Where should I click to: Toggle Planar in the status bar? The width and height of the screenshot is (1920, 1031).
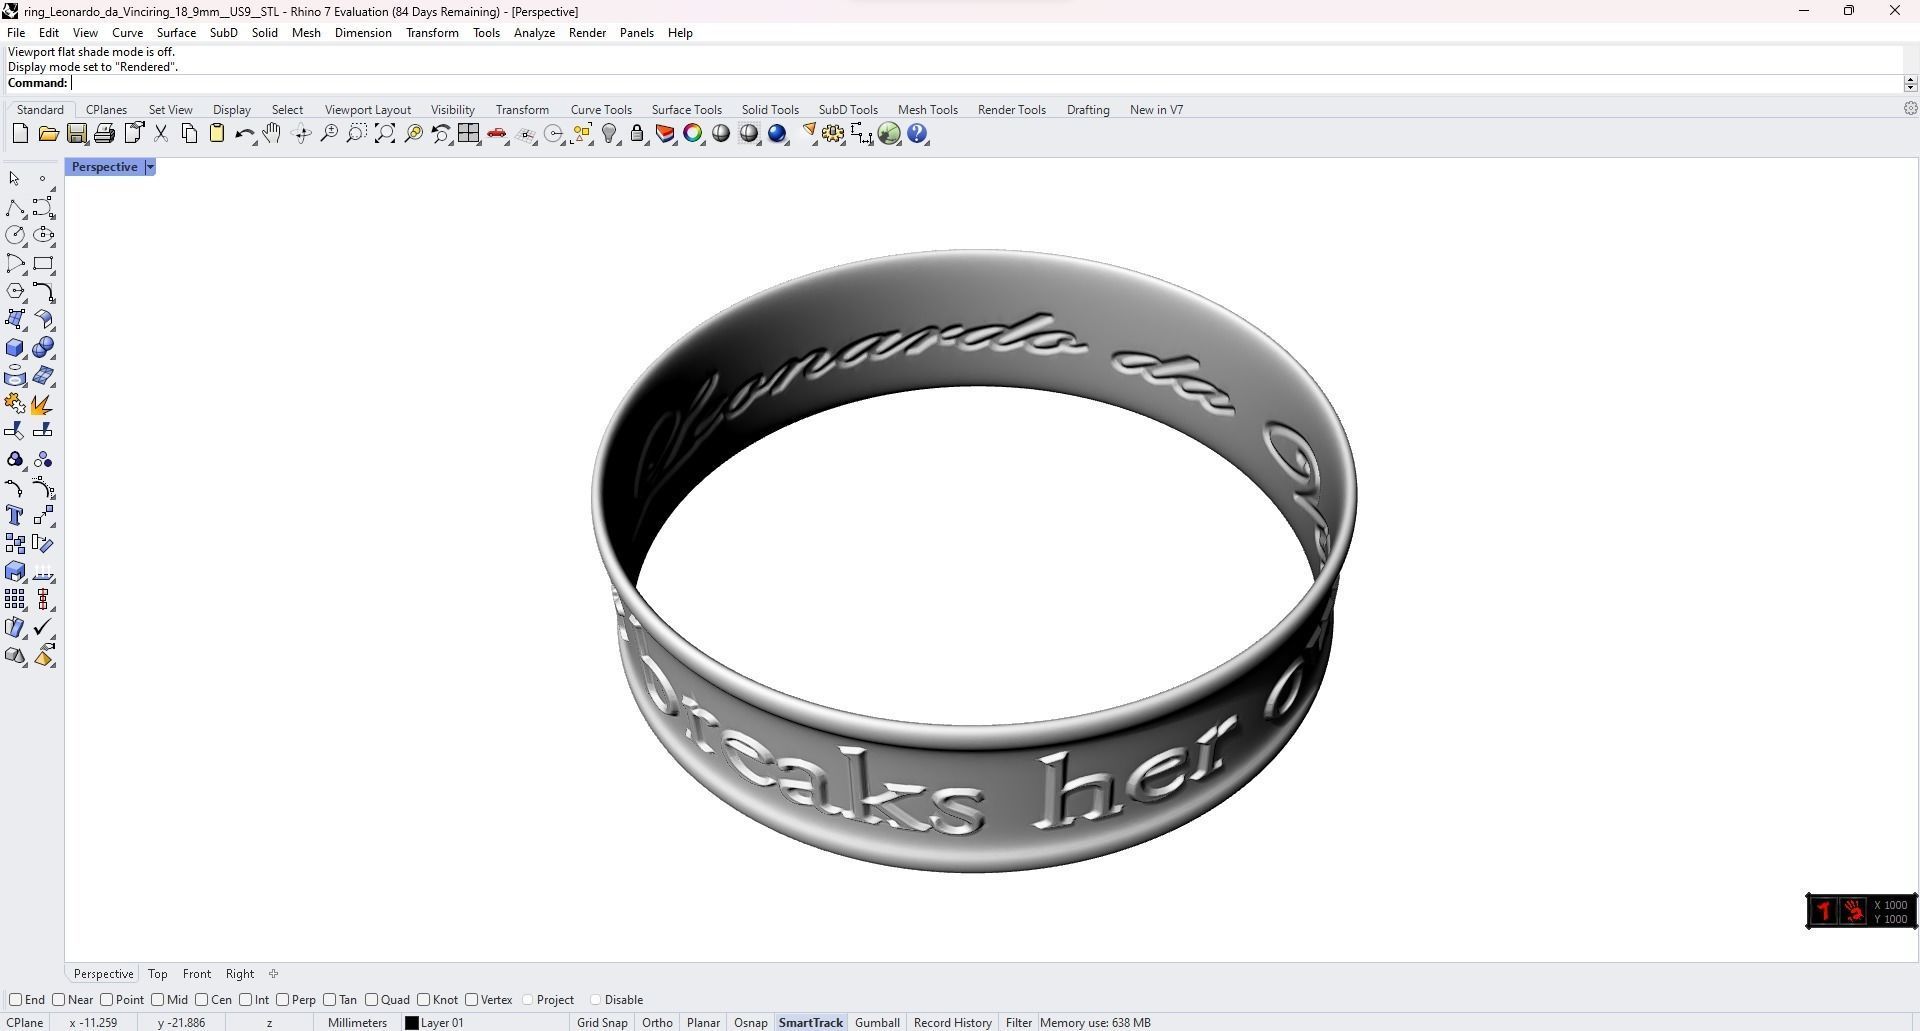[x=703, y=1023]
